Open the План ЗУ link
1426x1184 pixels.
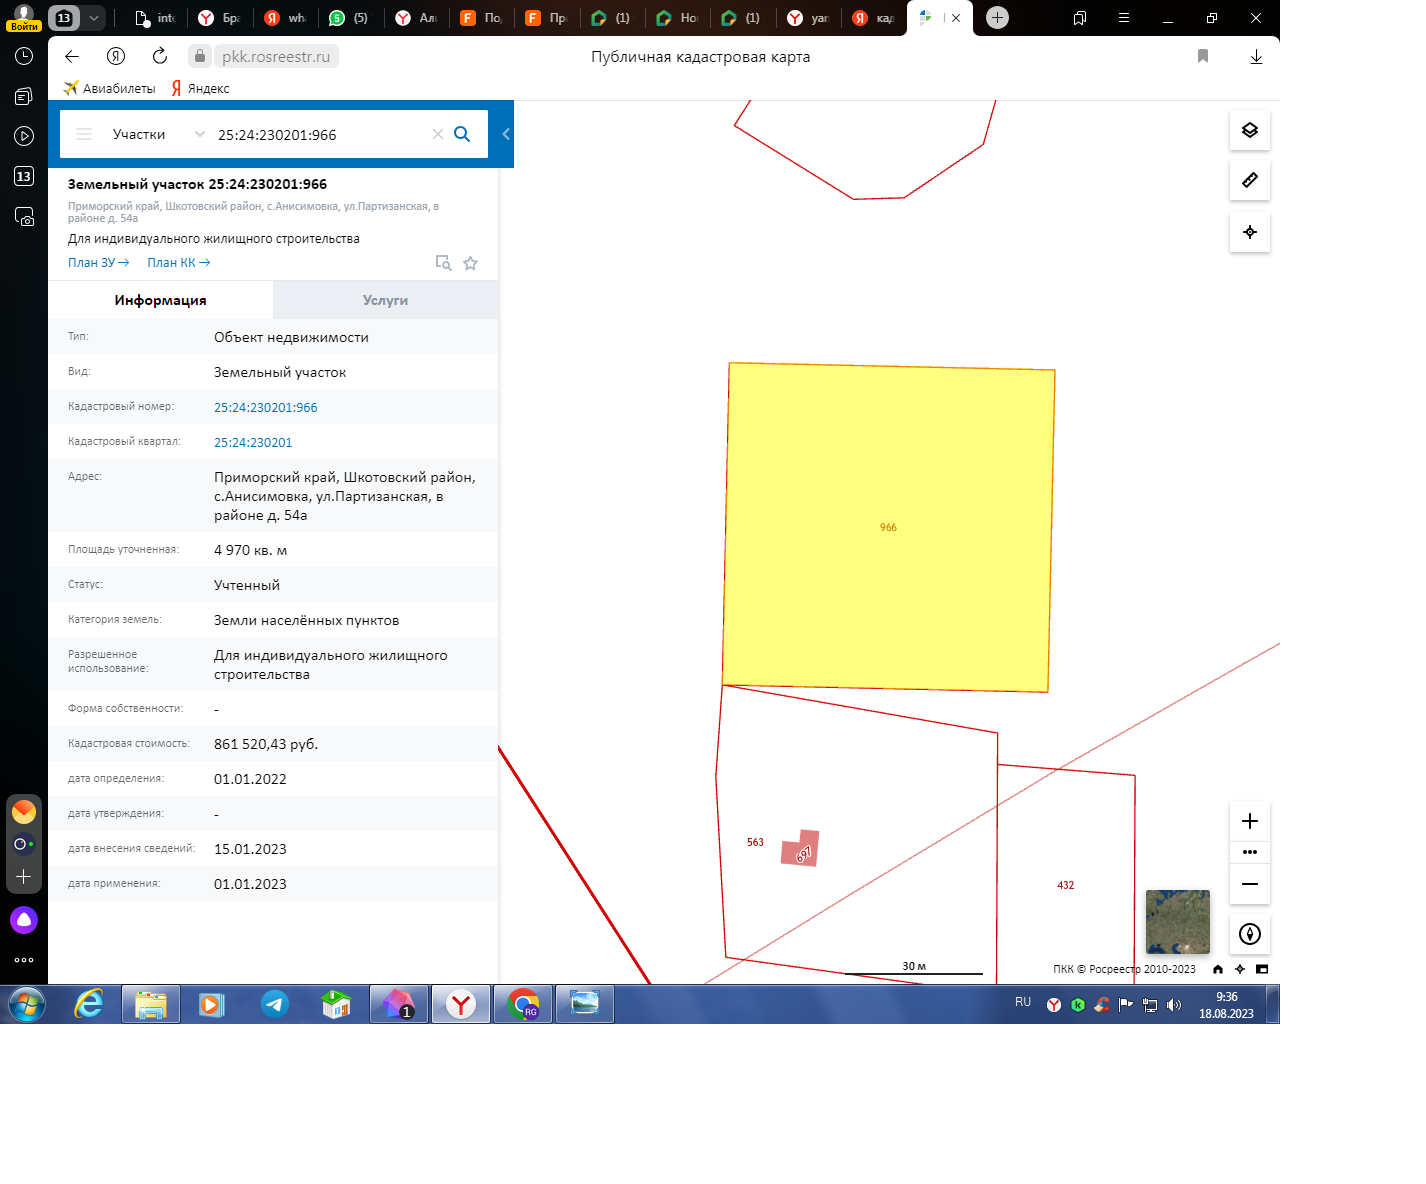pyautogui.click(x=98, y=263)
